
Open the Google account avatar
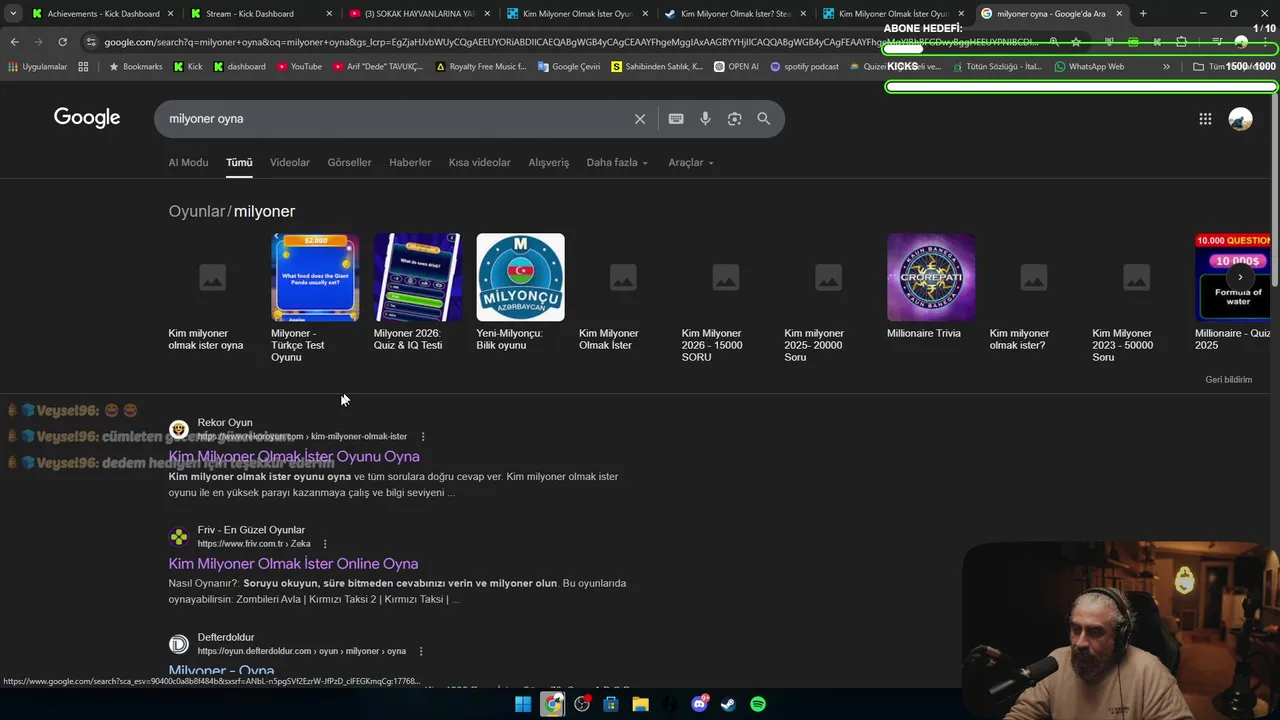(x=1240, y=119)
